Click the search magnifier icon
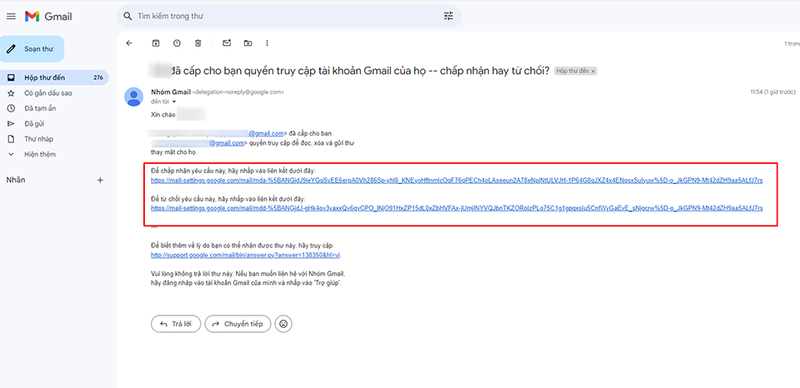Viewport: 800px width, 388px height. pos(128,16)
